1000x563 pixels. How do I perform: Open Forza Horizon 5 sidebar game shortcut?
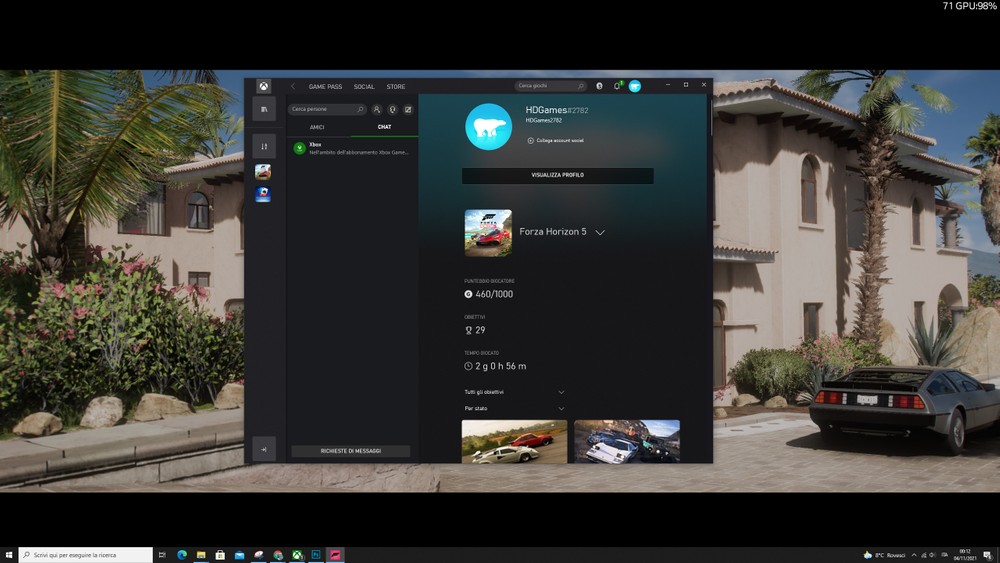click(263, 172)
